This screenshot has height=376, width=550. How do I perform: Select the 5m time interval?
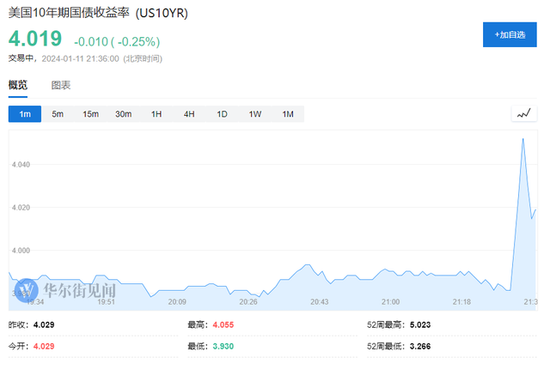58,114
